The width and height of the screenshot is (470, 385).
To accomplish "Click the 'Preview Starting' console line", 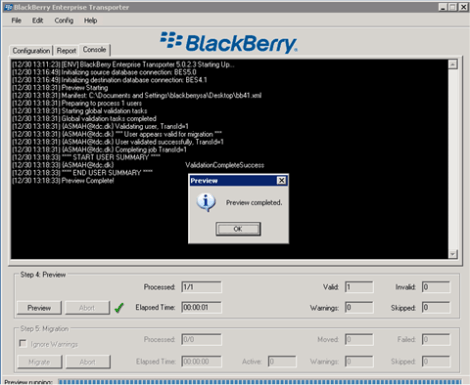I will click(x=60, y=88).
